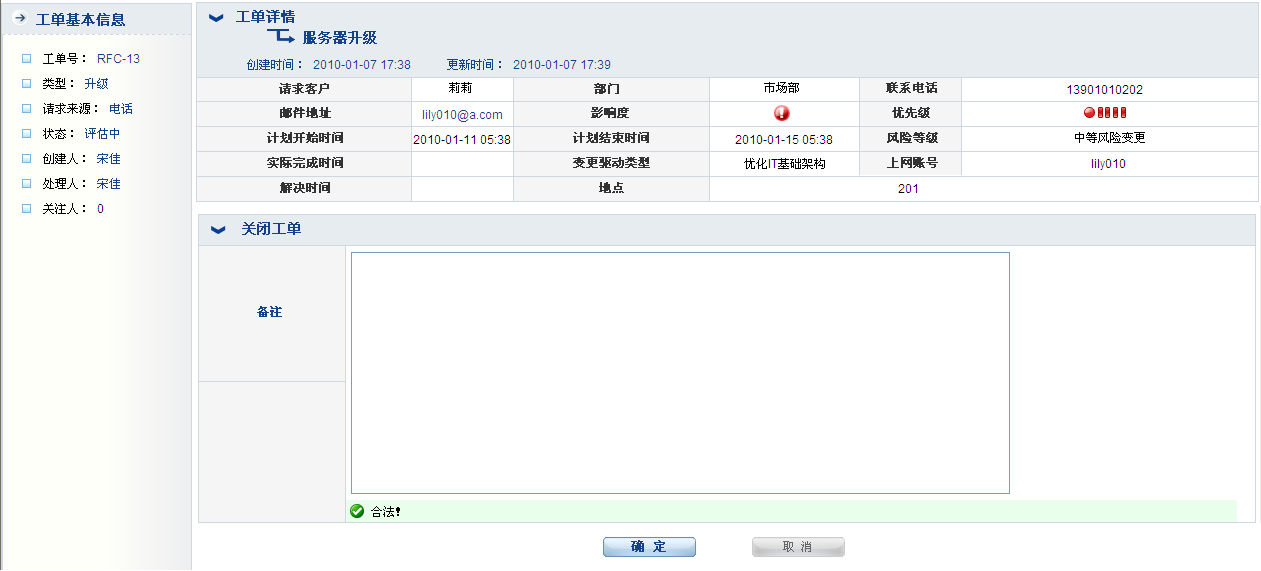Click the square bullet beside 请求来源
Image resolution: width=1261 pixels, height=571 pixels.
(x=27, y=109)
